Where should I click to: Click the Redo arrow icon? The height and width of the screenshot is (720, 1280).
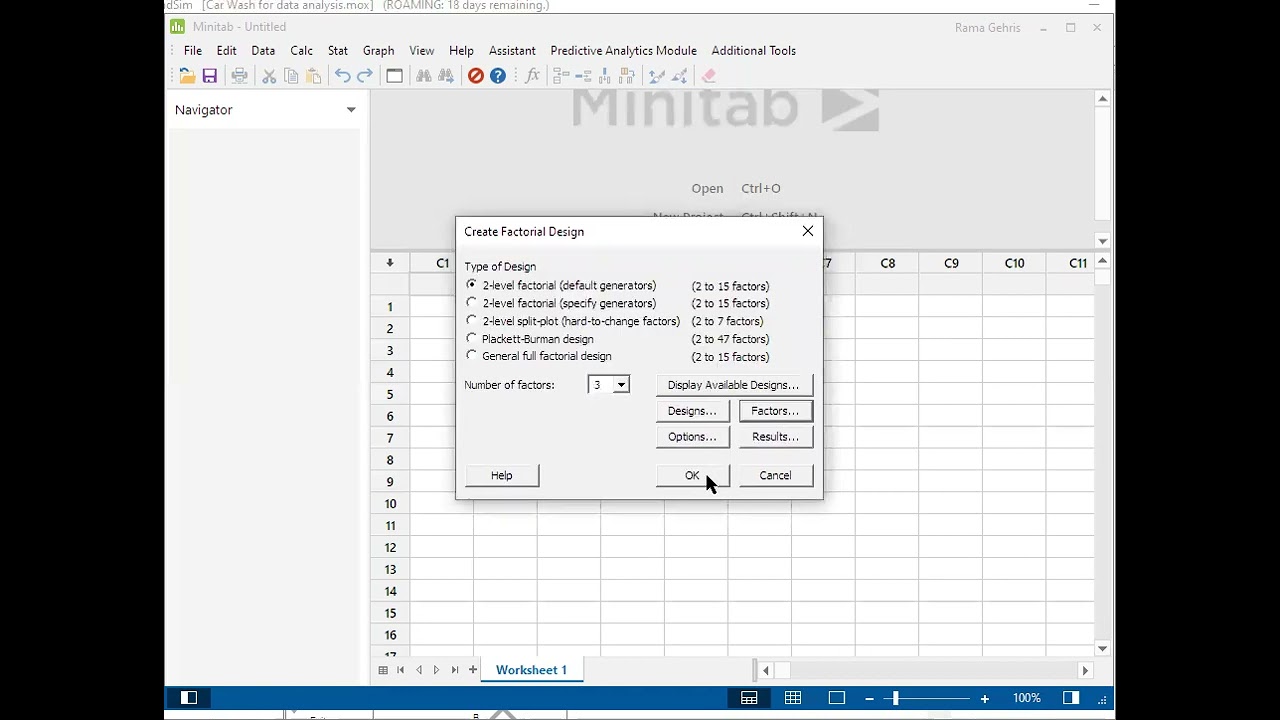pos(365,76)
